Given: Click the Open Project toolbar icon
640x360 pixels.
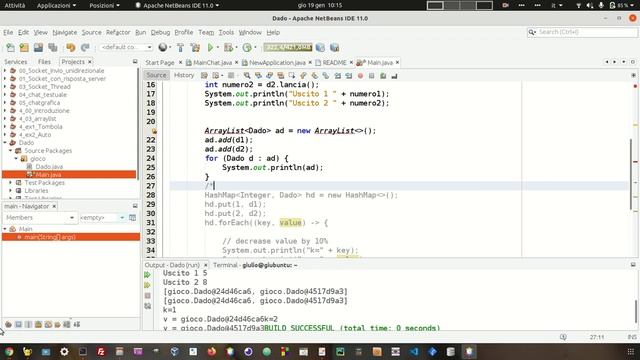Looking at the screenshot, I should (x=38, y=47).
